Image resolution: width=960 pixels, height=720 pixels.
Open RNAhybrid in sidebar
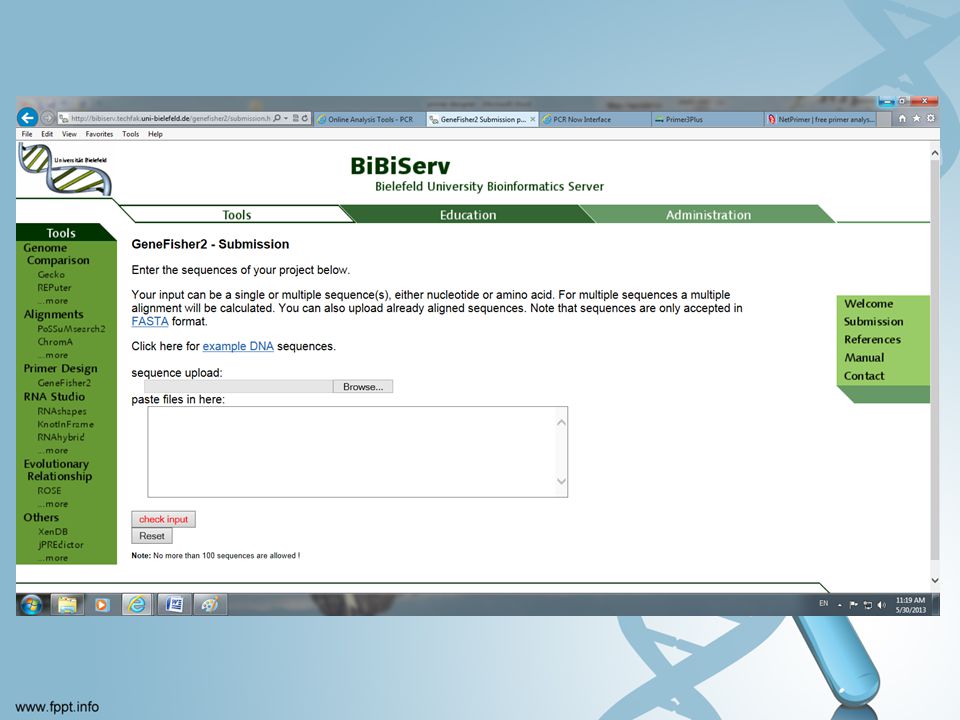(x=61, y=437)
